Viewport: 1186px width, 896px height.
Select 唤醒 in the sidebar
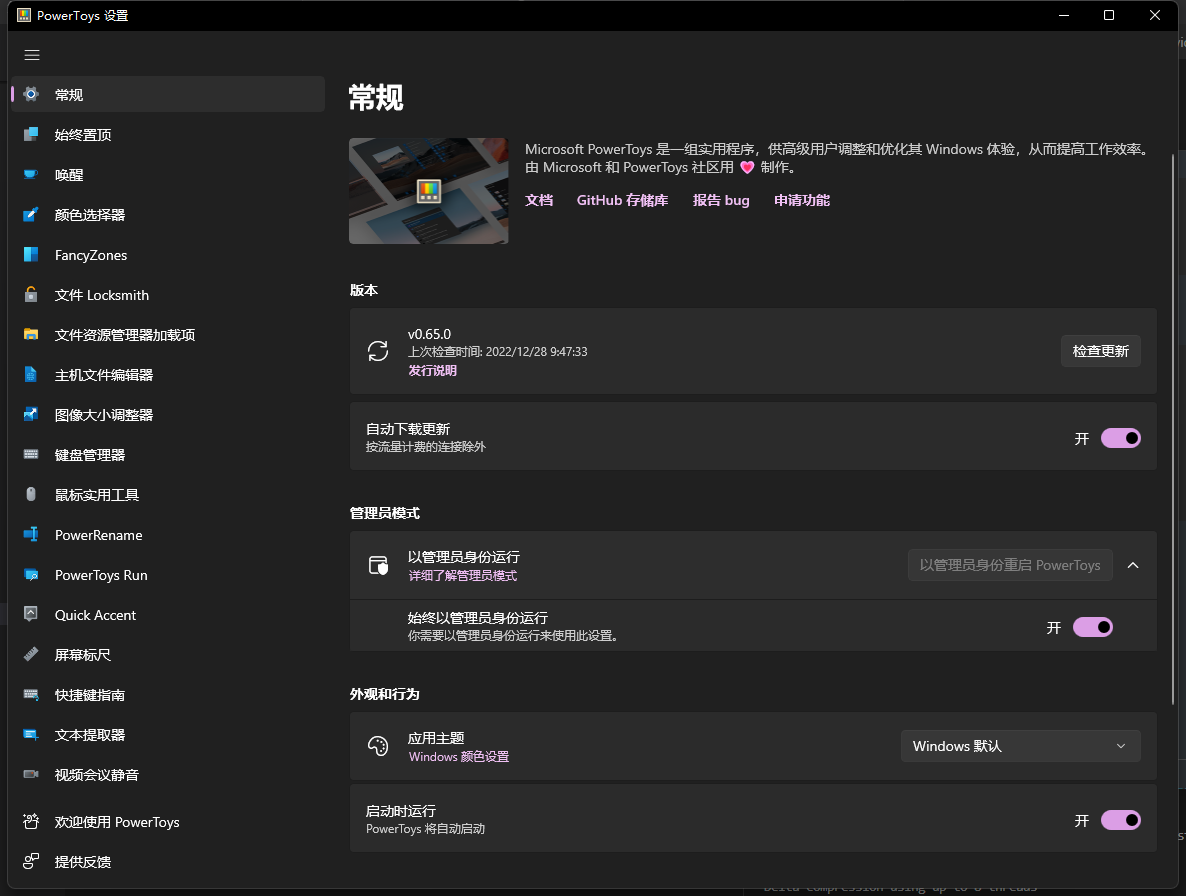pos(168,175)
